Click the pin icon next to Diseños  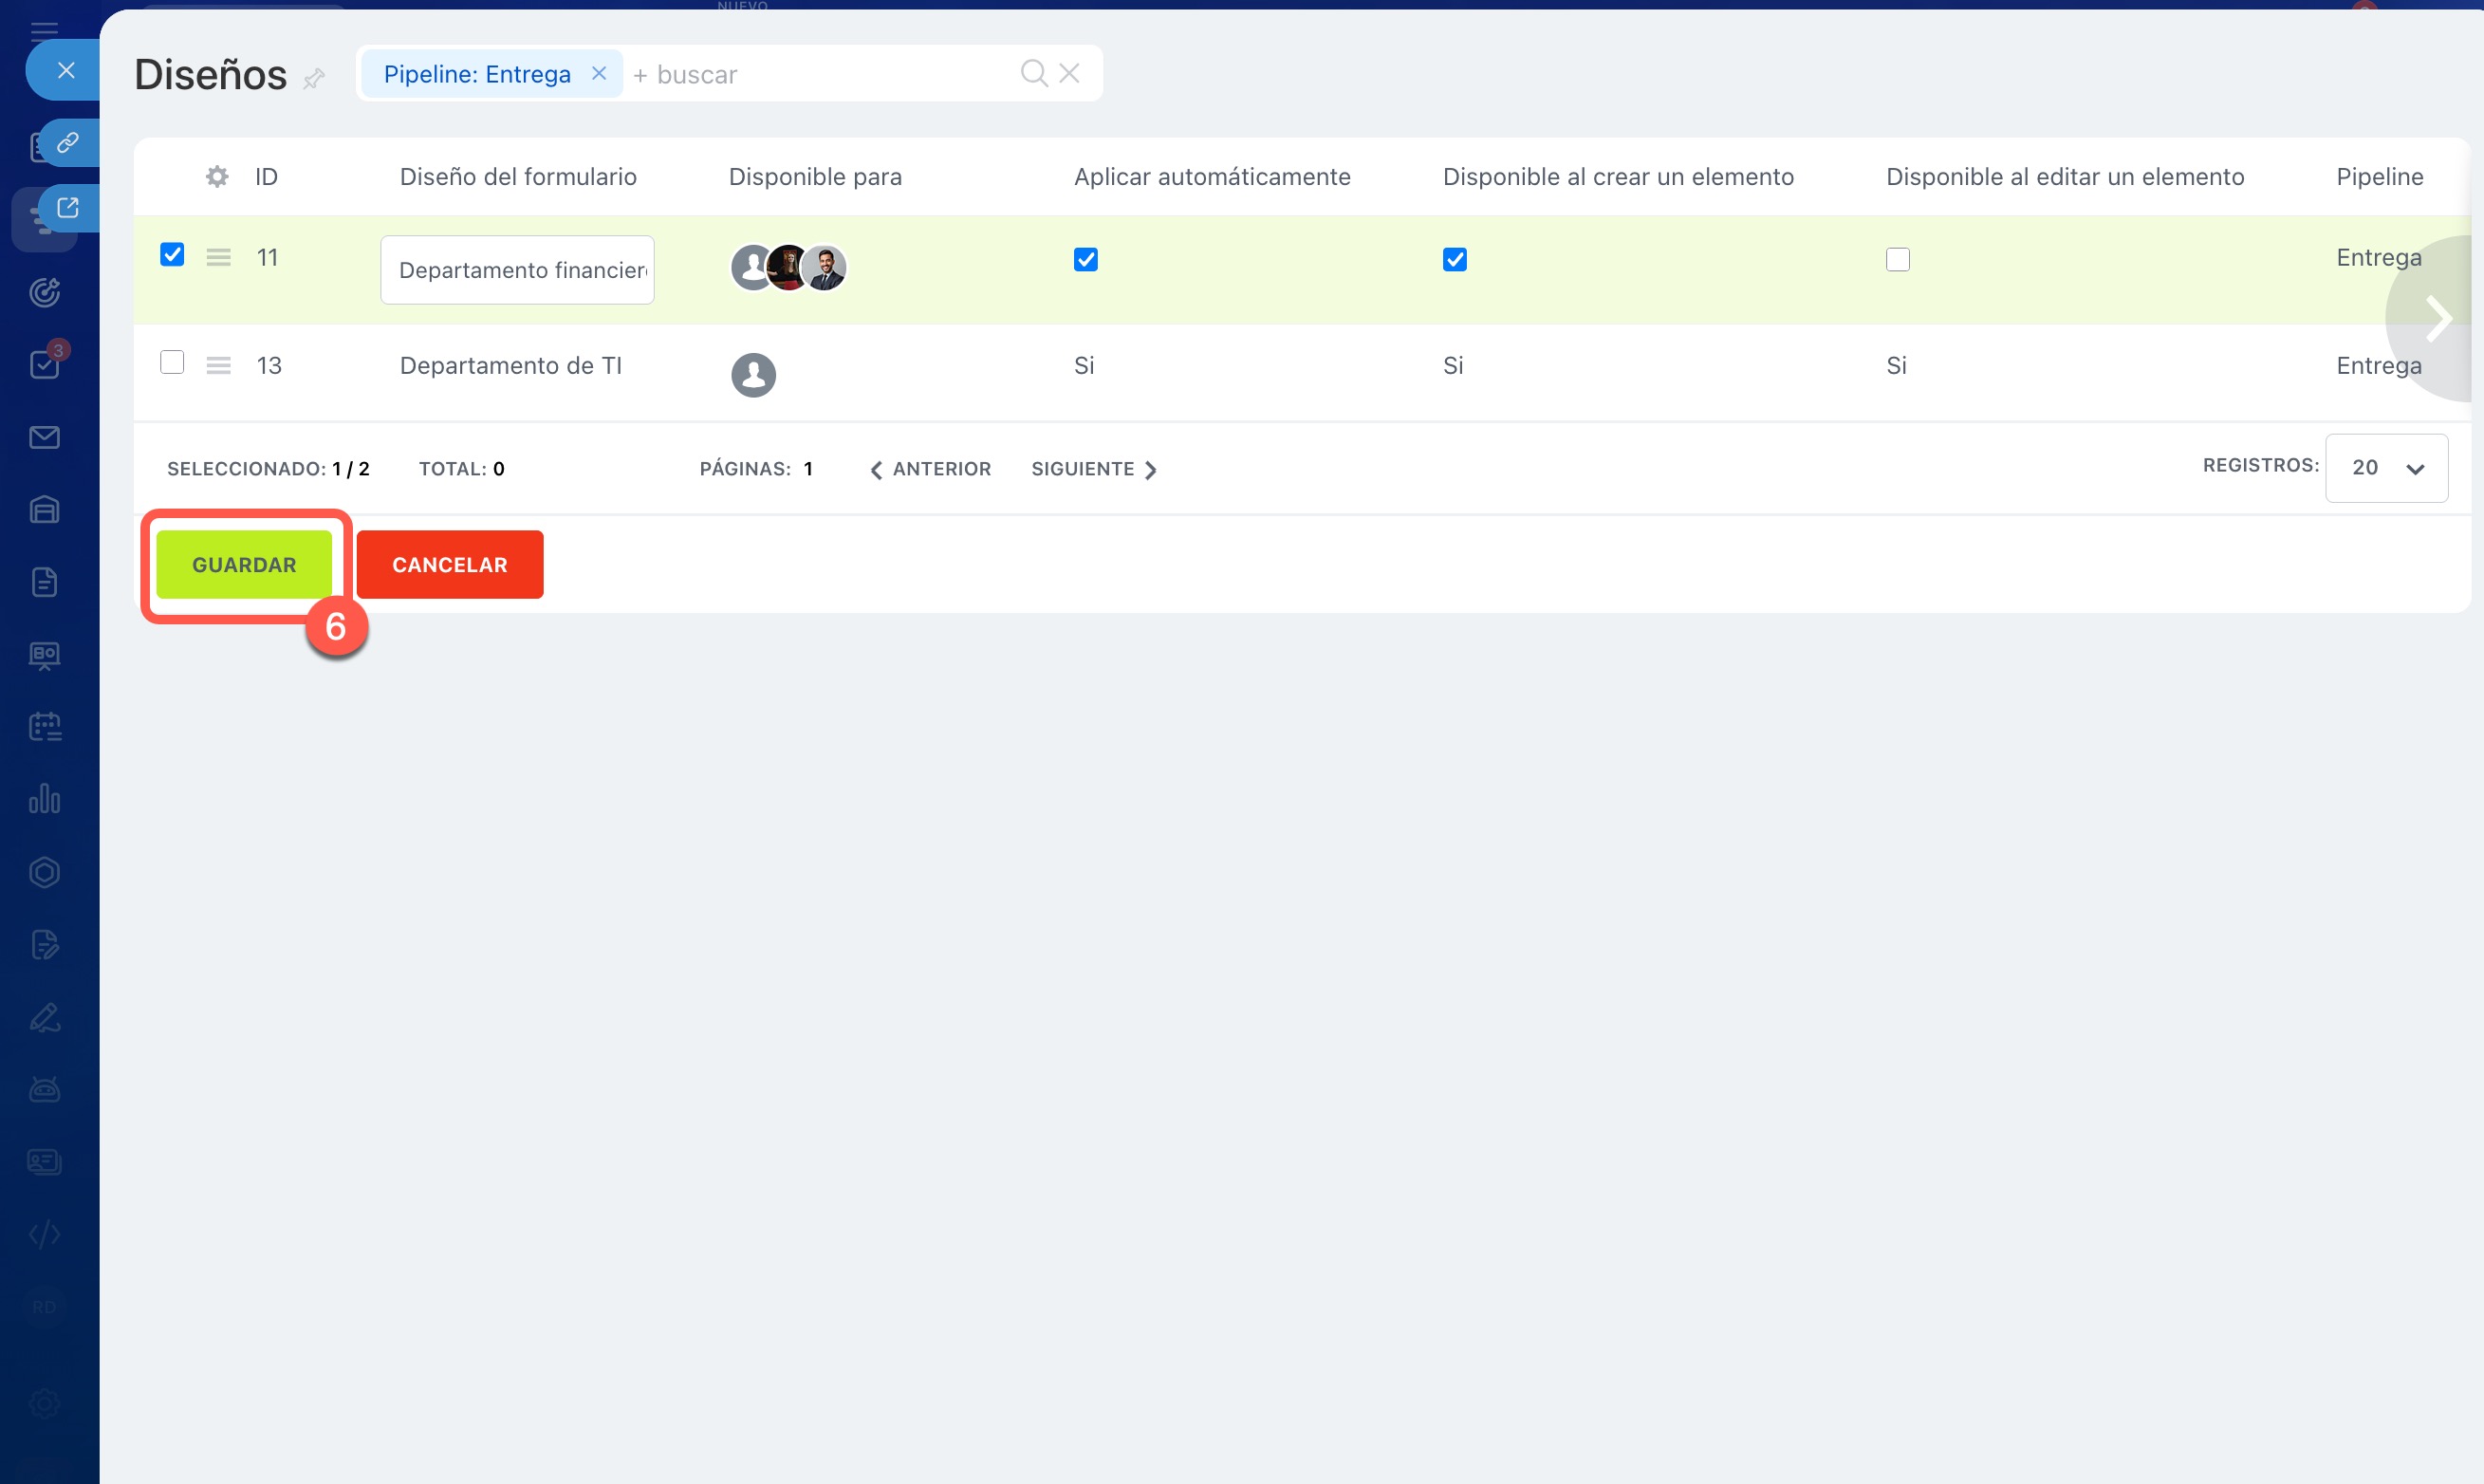[314, 78]
